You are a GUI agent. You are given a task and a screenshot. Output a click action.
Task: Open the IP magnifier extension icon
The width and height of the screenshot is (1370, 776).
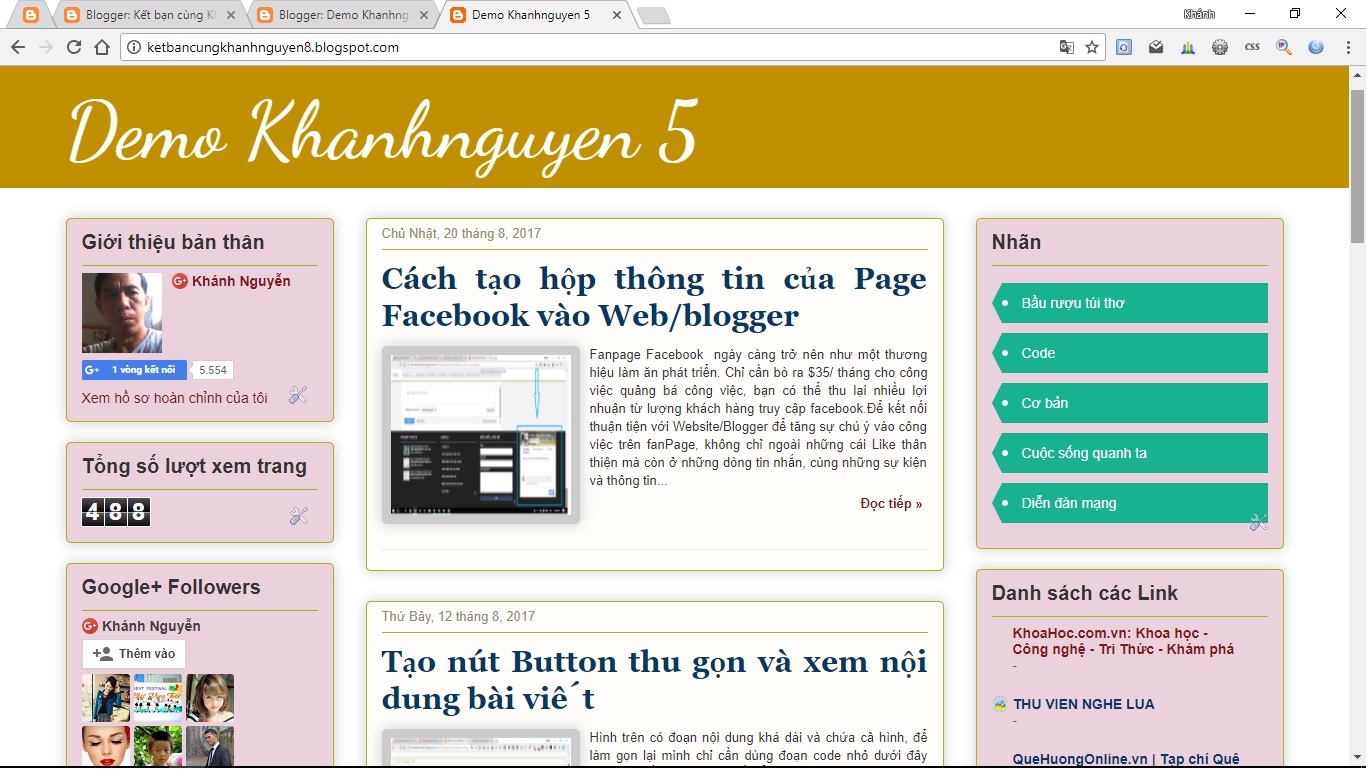[1284, 47]
